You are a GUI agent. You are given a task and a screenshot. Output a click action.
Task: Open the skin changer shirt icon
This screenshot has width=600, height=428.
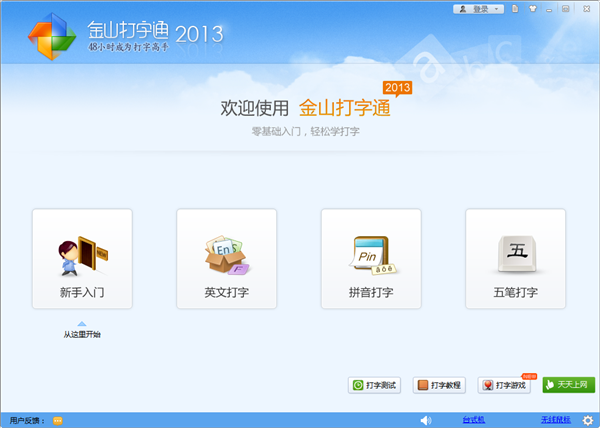[532, 9]
